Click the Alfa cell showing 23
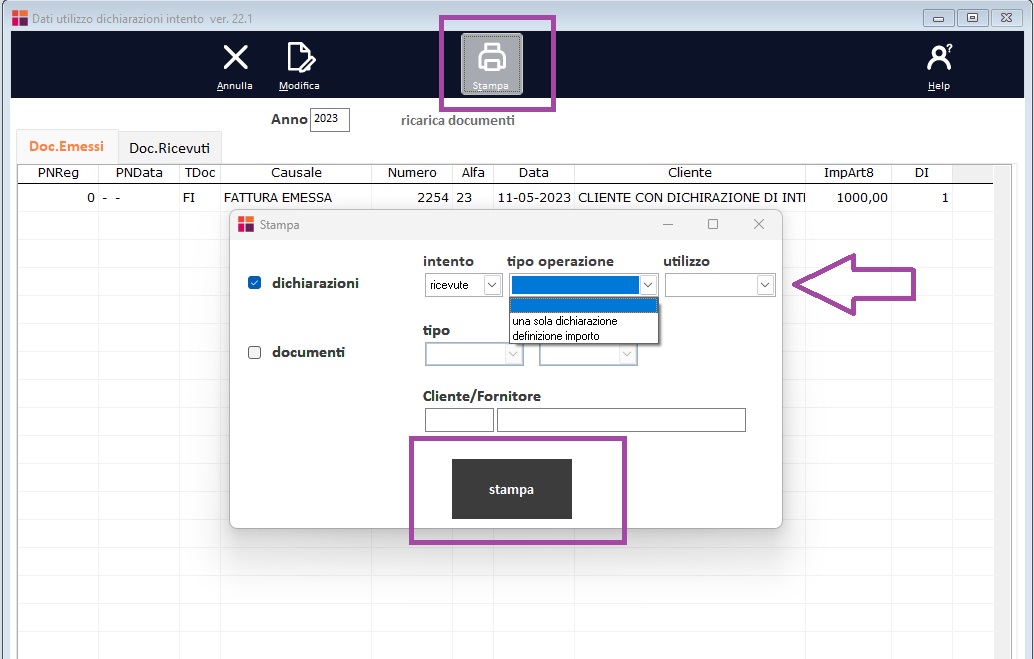The image size is (1034, 659). click(x=473, y=198)
